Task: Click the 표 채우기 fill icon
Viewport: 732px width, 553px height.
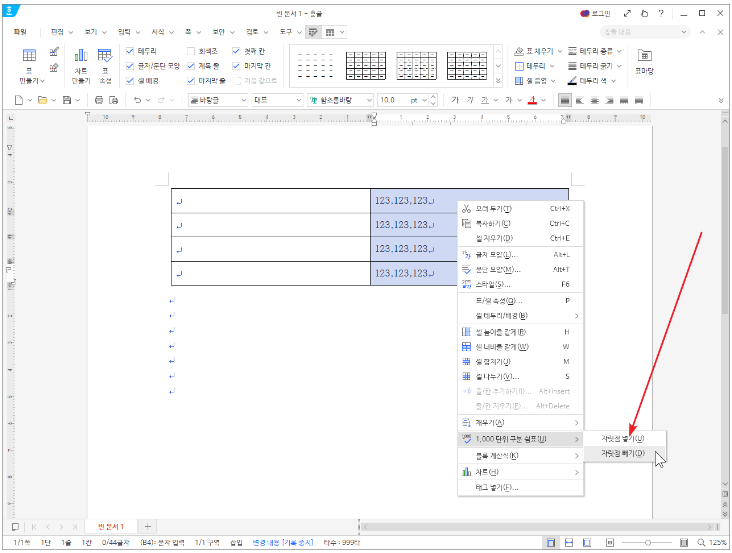Action: 519,51
